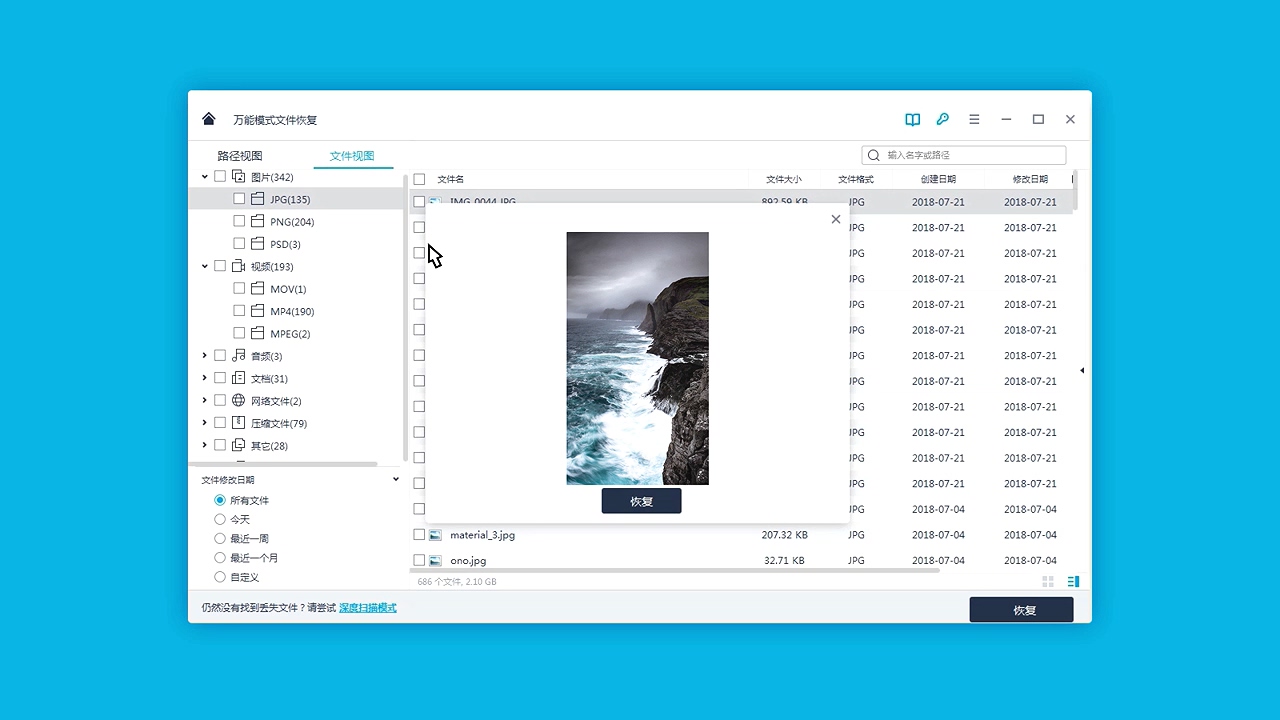Image resolution: width=1280 pixels, height=720 pixels.
Task: Click the search magnifier icon
Action: tap(874, 155)
